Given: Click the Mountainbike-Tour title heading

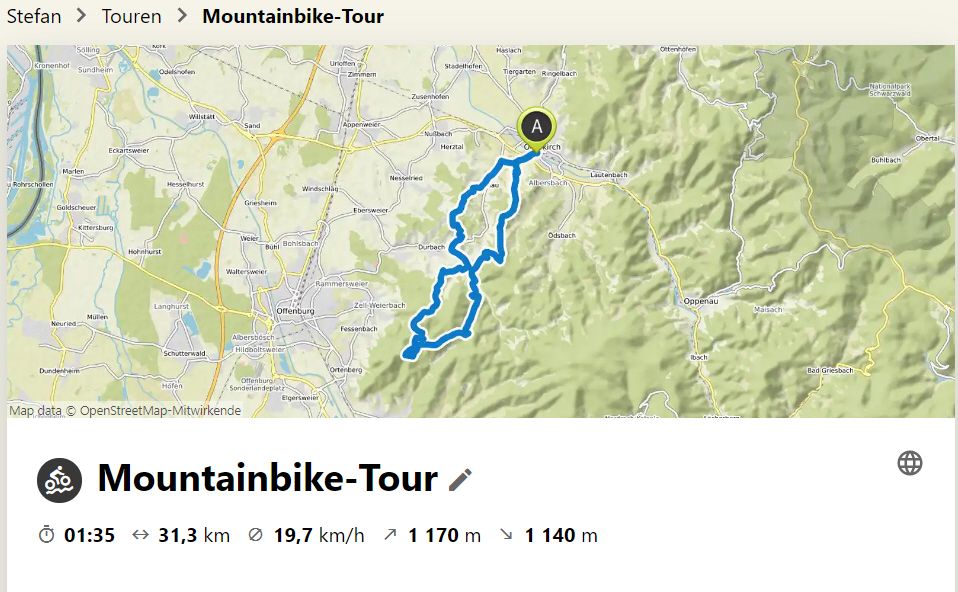Looking at the screenshot, I should point(268,478).
